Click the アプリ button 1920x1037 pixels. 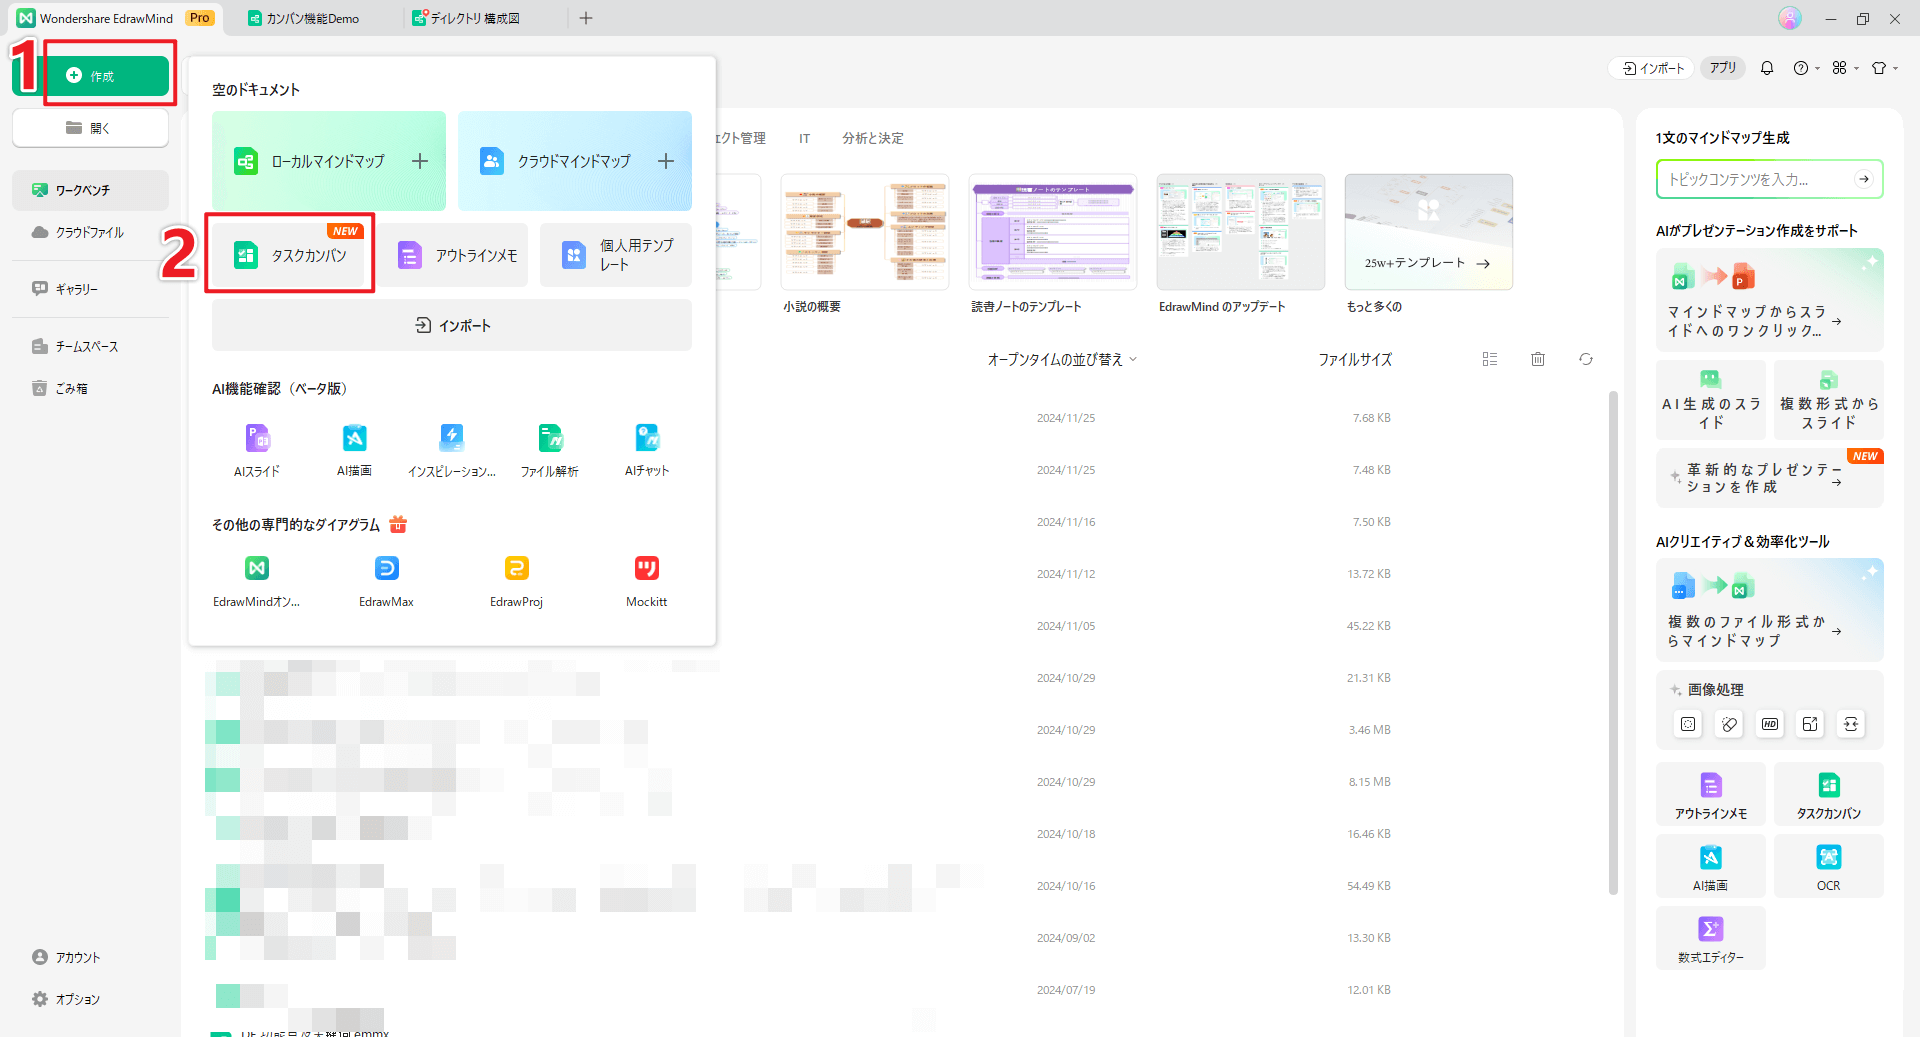1722,68
